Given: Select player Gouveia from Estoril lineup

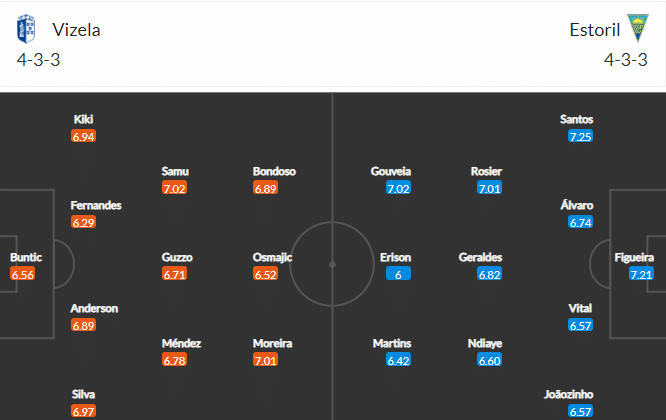Looking at the screenshot, I should [x=391, y=171].
